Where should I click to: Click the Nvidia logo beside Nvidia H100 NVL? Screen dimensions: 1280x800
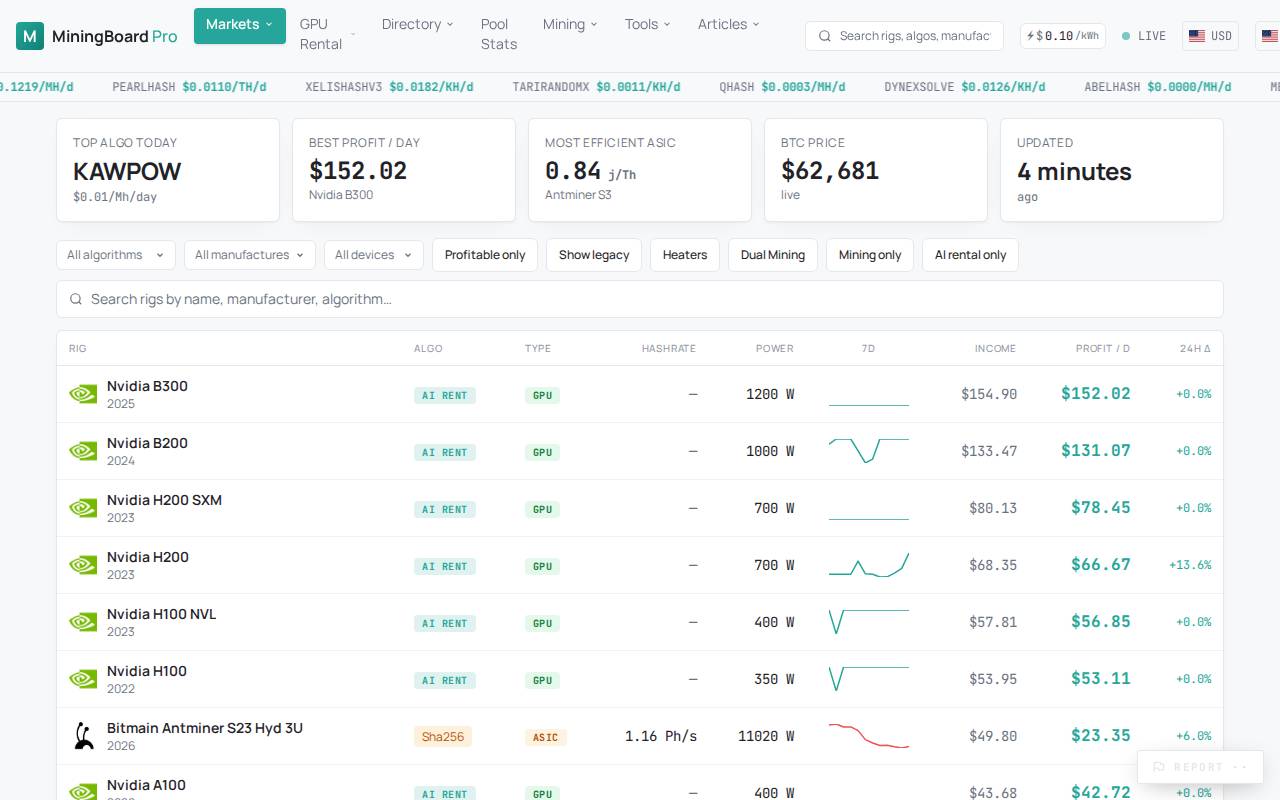83,622
